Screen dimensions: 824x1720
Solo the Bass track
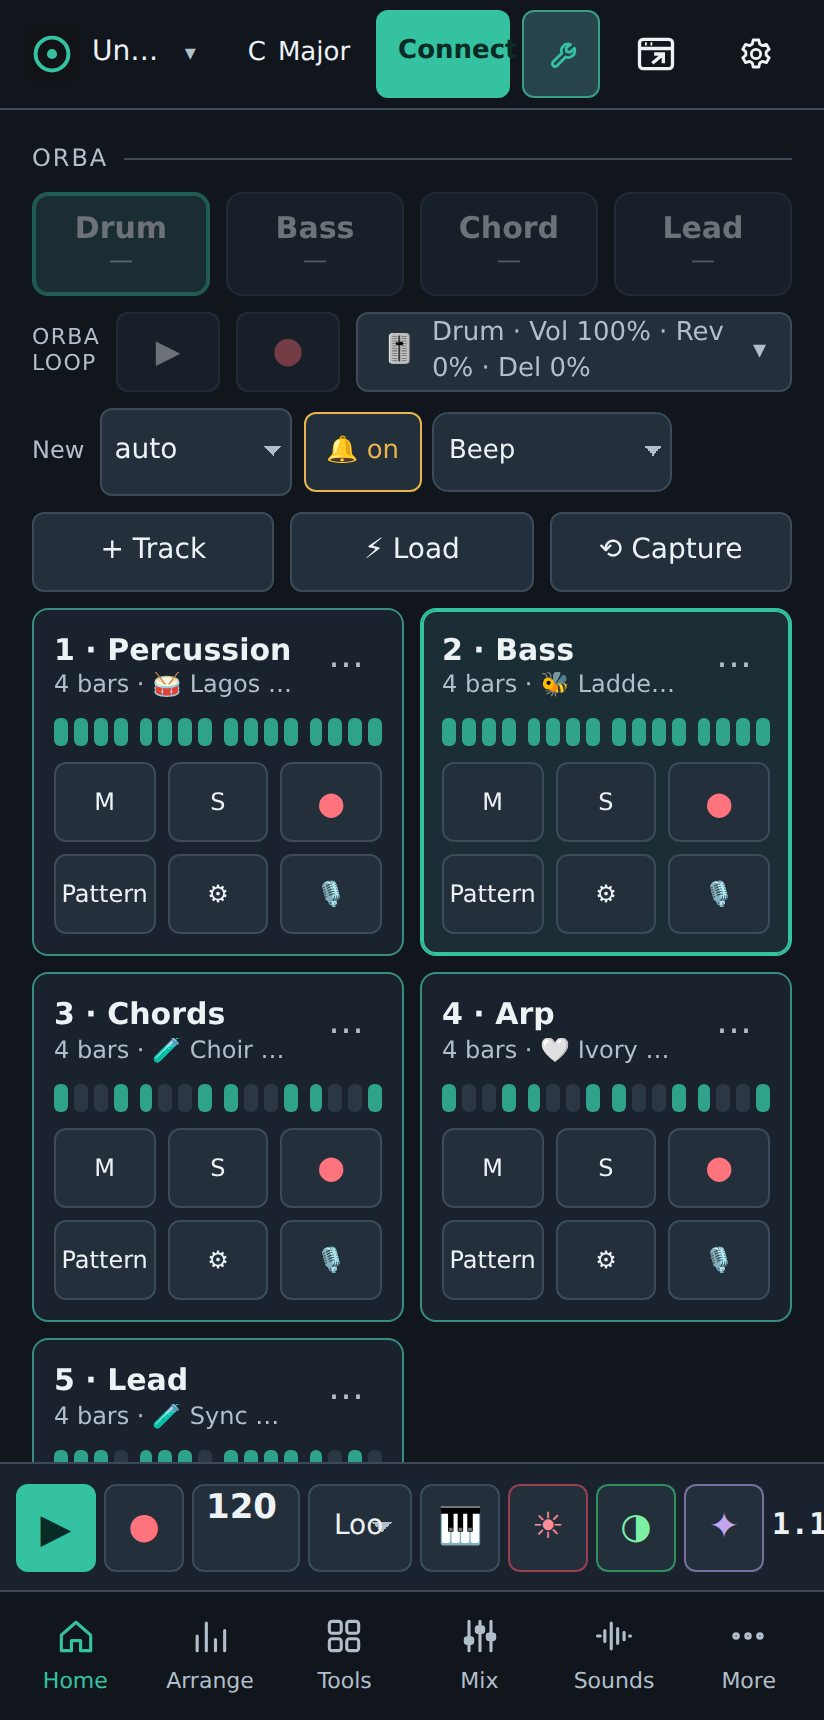pos(606,802)
